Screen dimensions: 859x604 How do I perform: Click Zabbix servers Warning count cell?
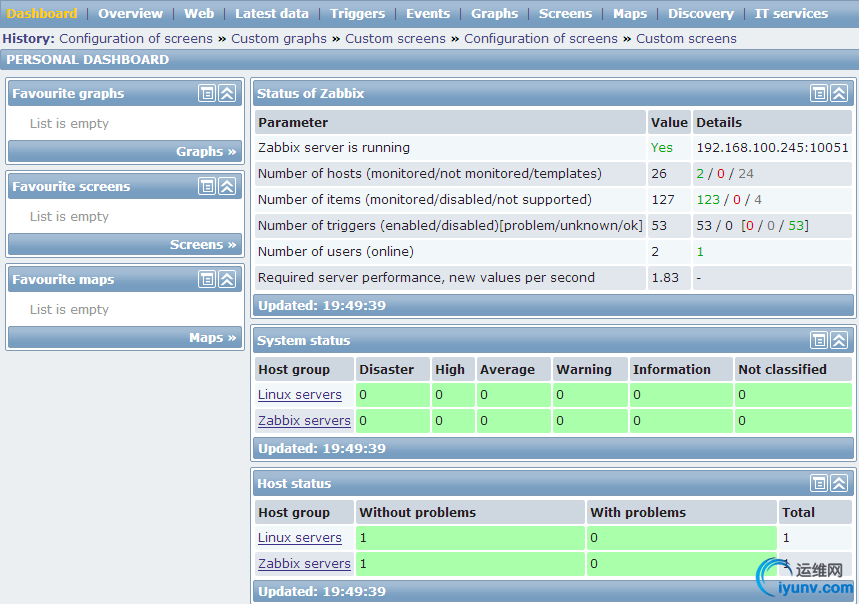(589, 421)
